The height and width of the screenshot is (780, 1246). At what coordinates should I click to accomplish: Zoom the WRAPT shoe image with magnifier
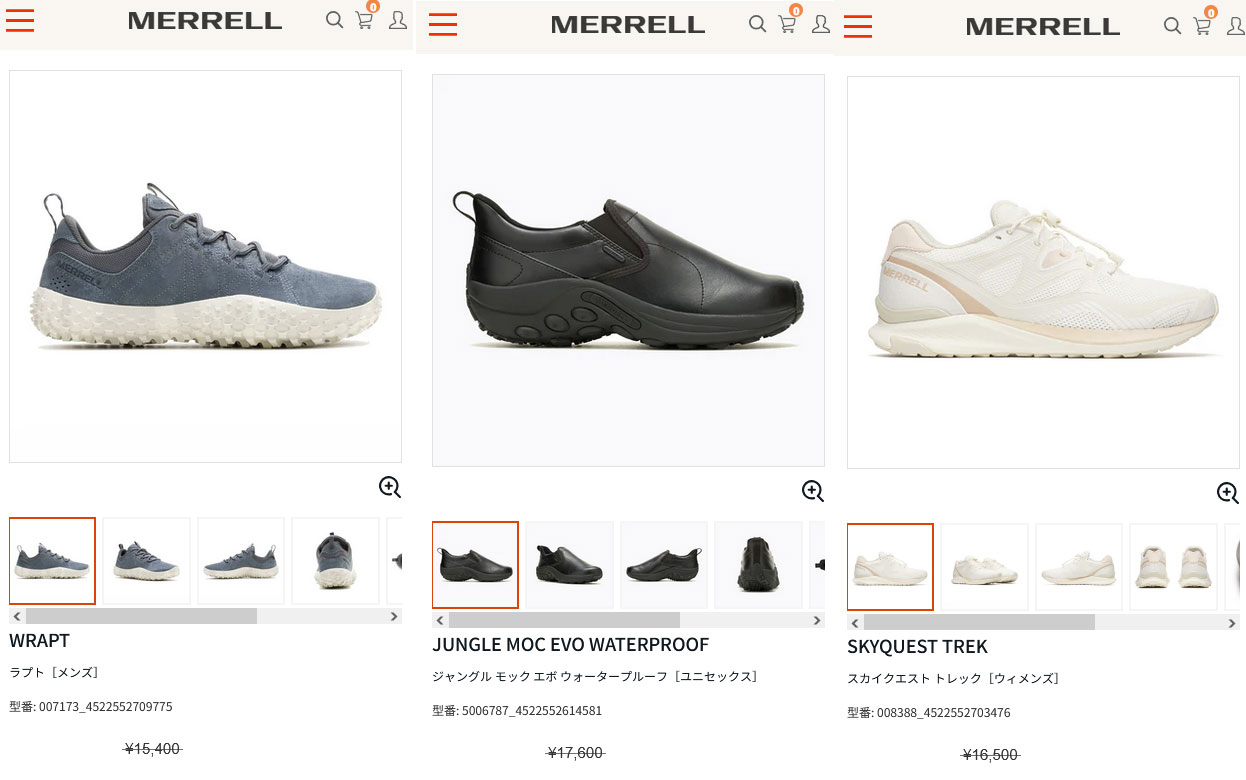coord(390,487)
